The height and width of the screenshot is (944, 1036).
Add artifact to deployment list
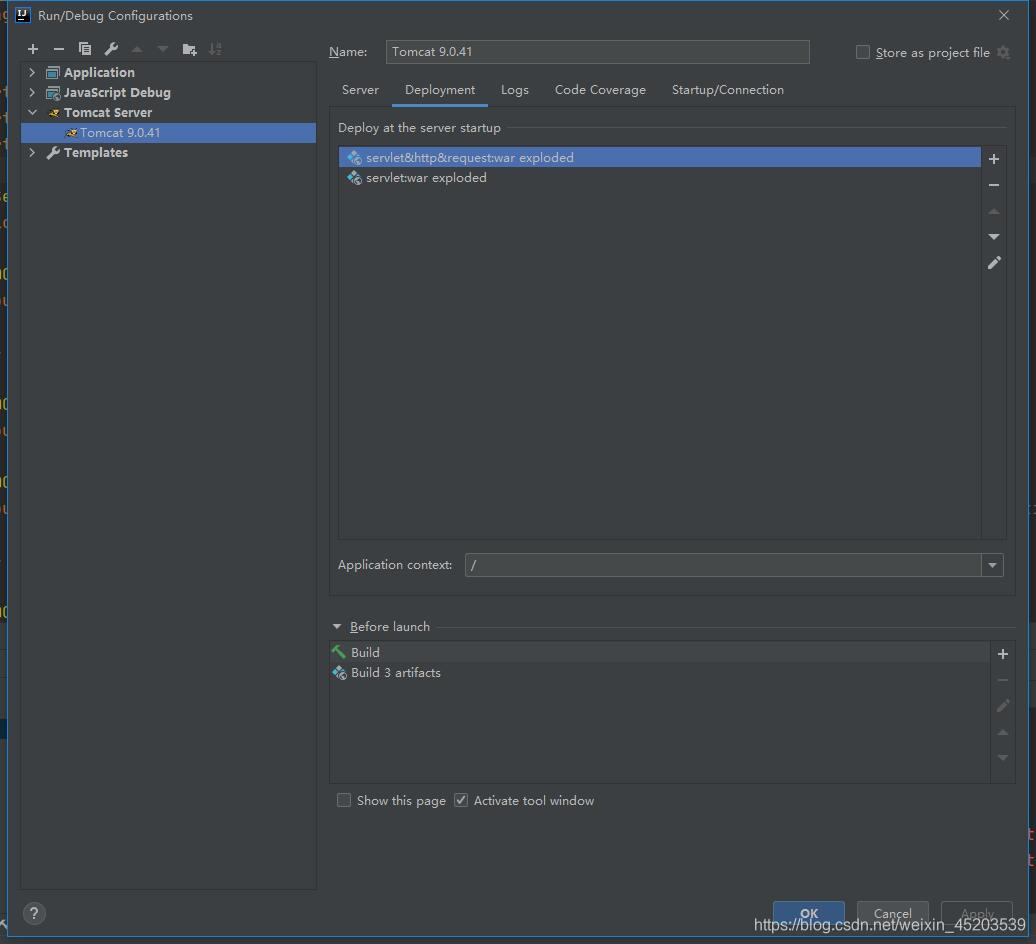(994, 159)
